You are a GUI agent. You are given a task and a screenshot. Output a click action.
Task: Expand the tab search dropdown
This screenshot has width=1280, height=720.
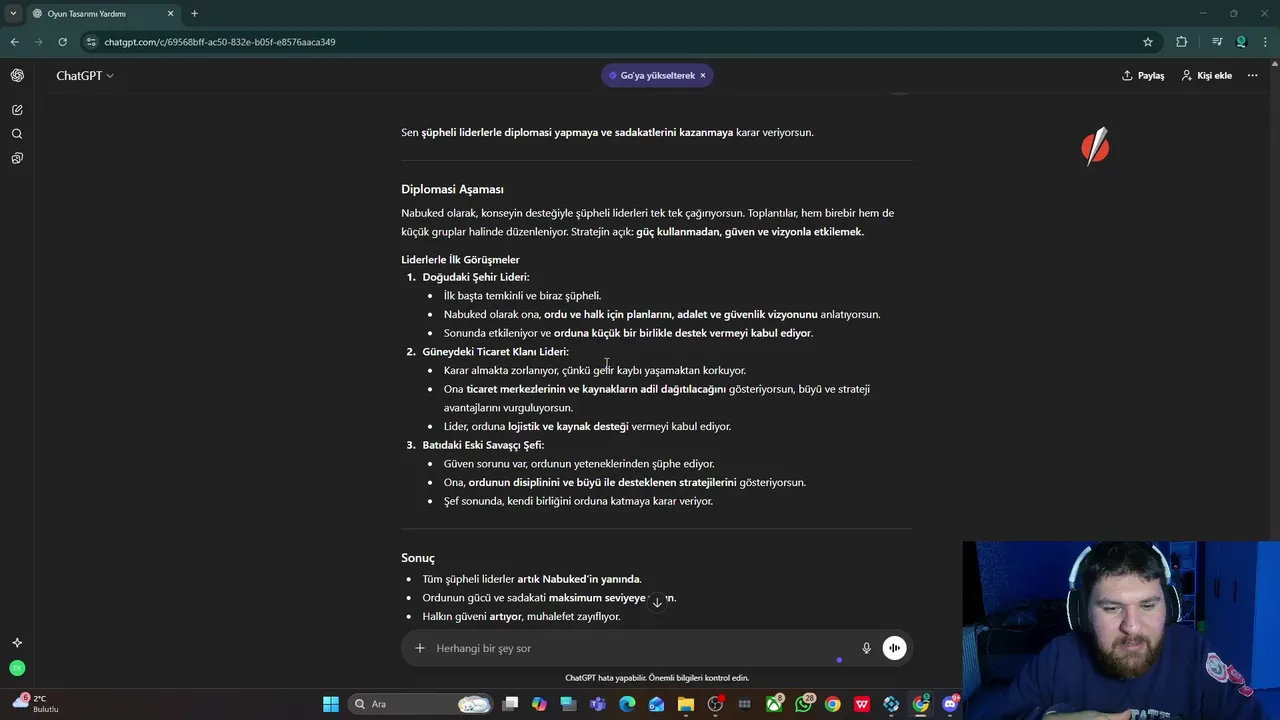(13, 14)
